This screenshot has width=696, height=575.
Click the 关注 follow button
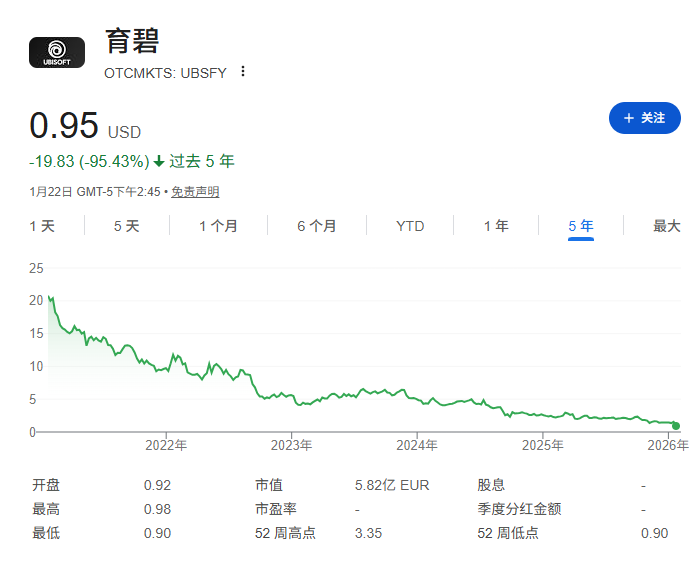point(645,118)
